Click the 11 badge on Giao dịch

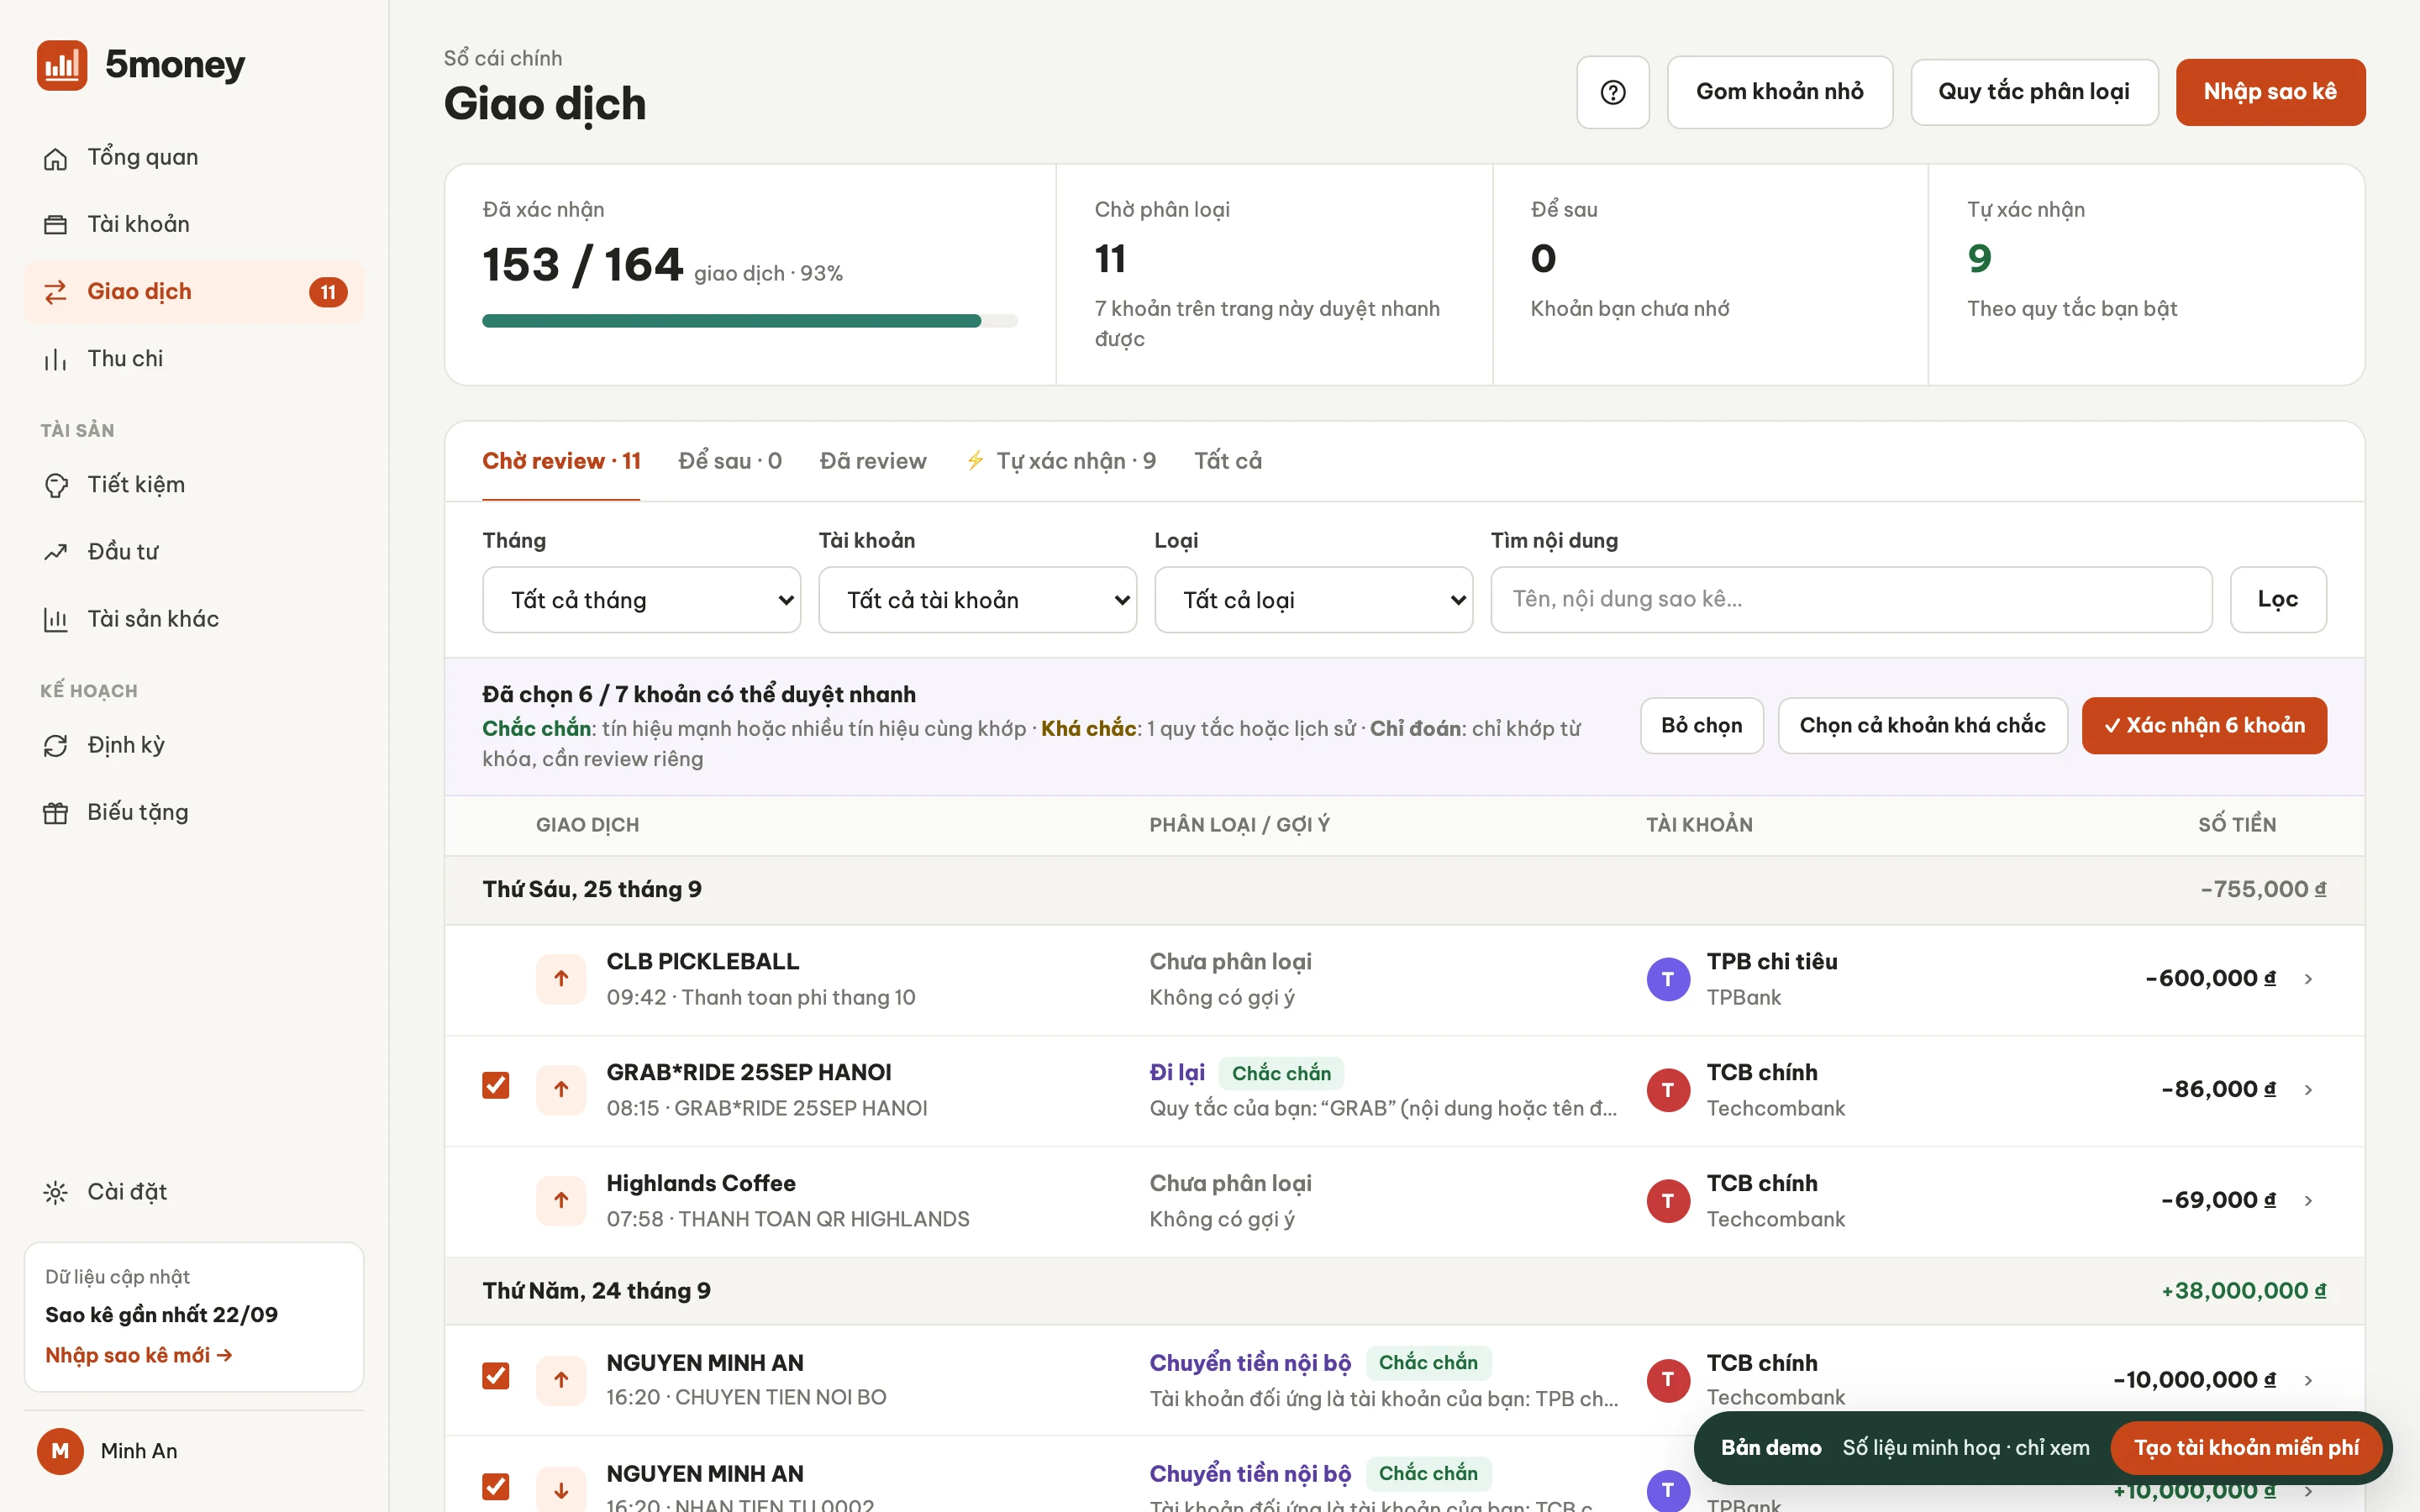pyautogui.click(x=328, y=292)
